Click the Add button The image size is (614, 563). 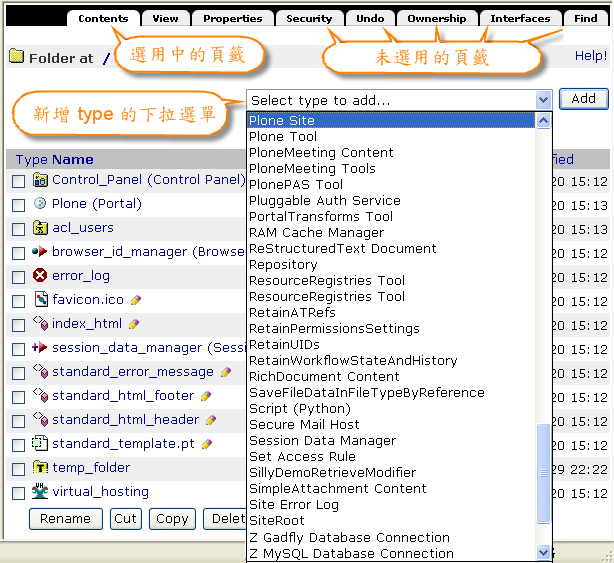click(x=583, y=99)
